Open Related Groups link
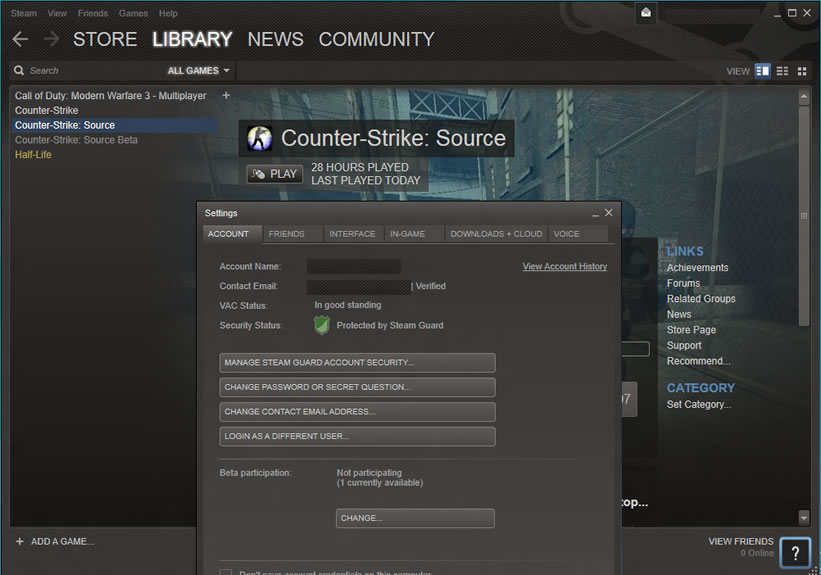 click(701, 299)
